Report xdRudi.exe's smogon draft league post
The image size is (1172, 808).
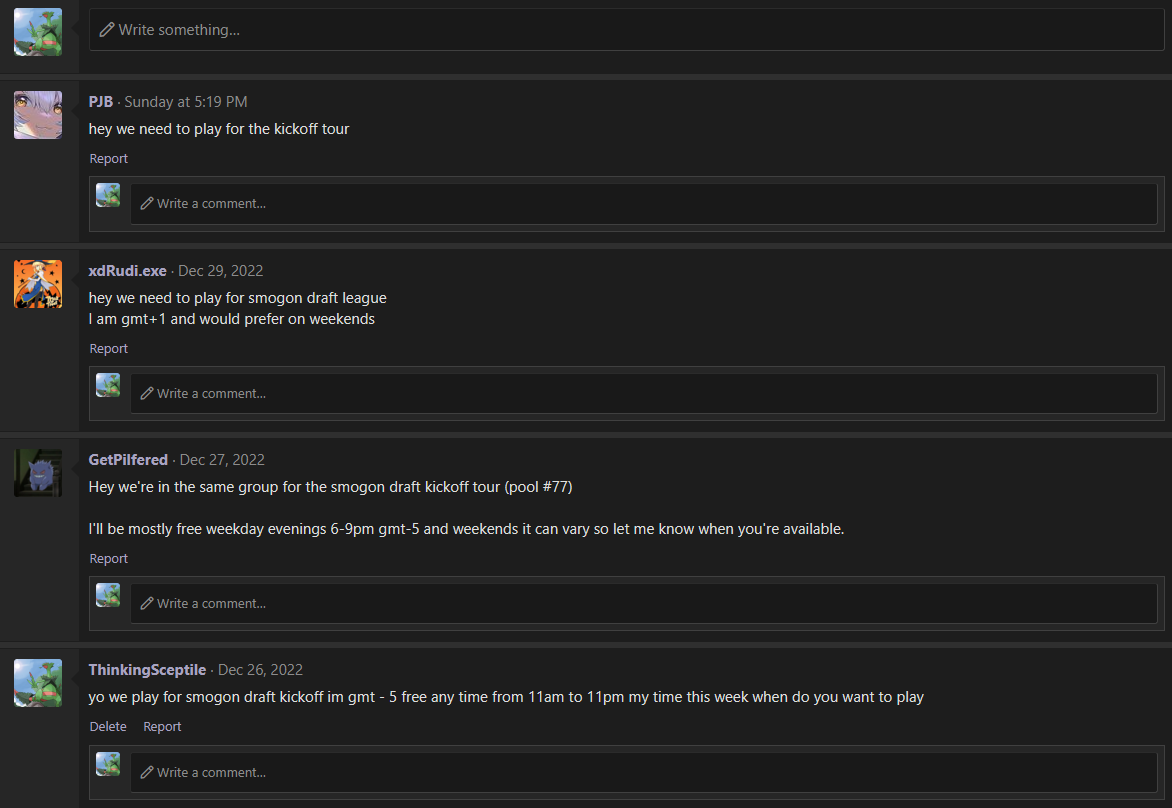pos(108,348)
